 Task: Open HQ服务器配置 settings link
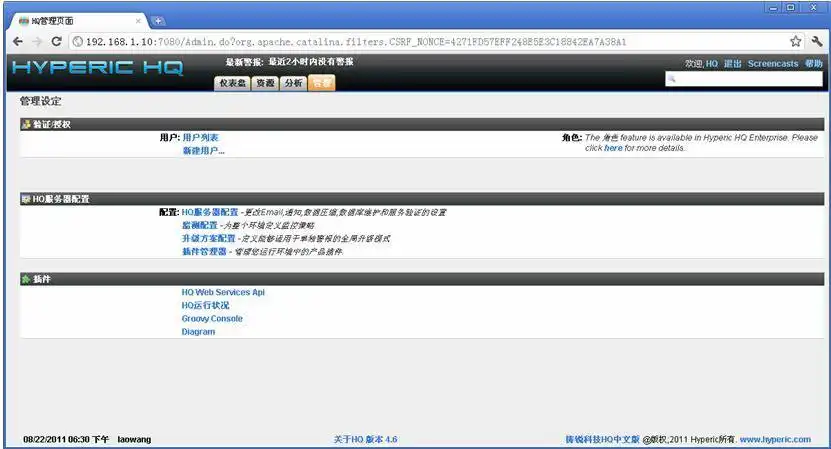point(210,213)
